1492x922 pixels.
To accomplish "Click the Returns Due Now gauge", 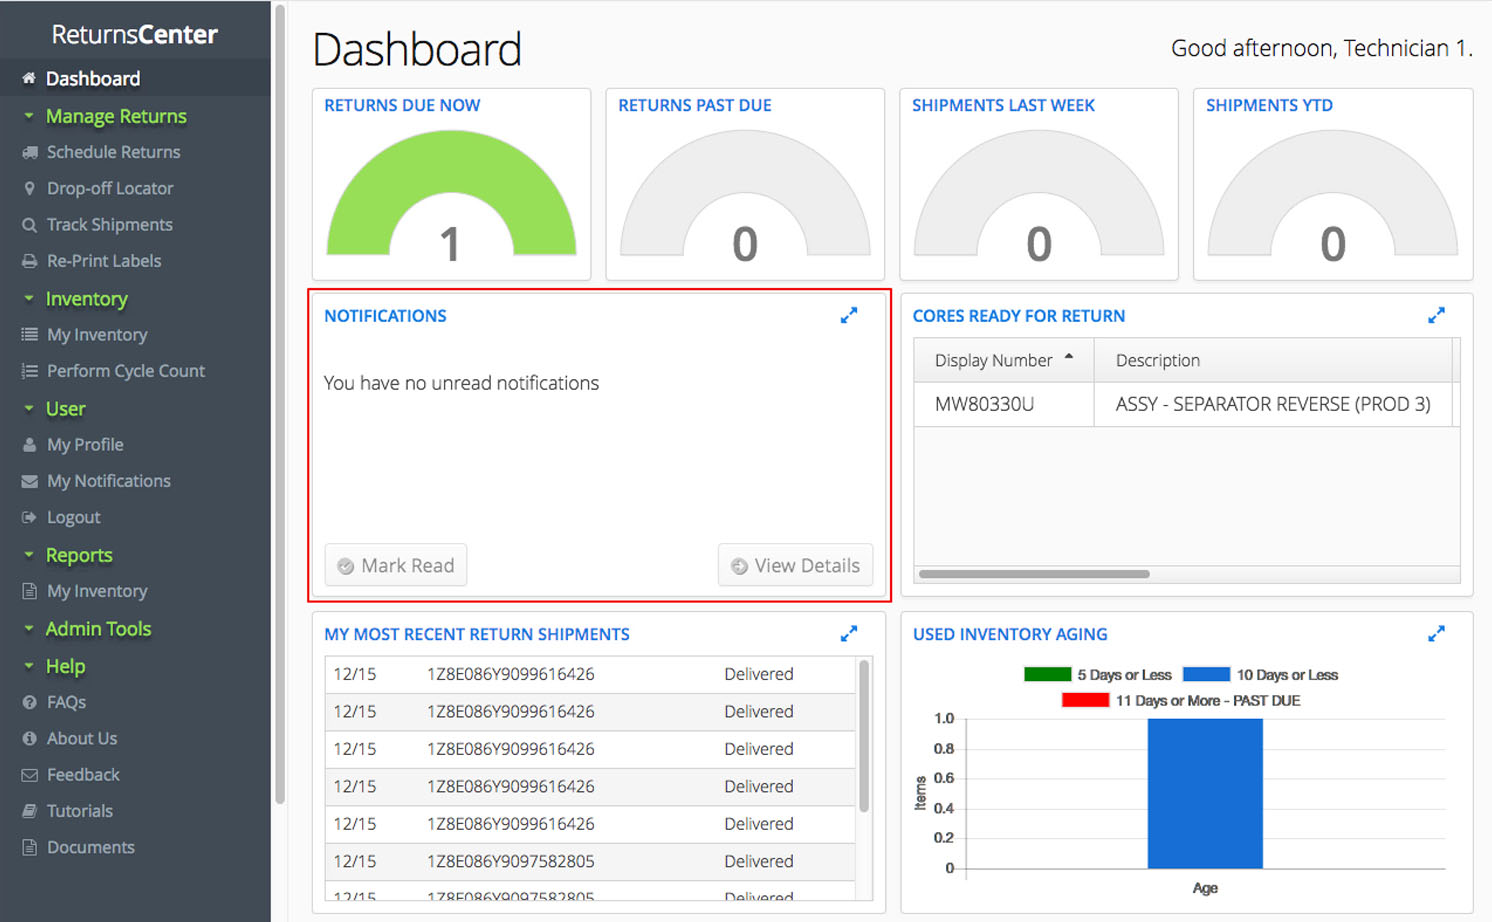I will point(451,195).
